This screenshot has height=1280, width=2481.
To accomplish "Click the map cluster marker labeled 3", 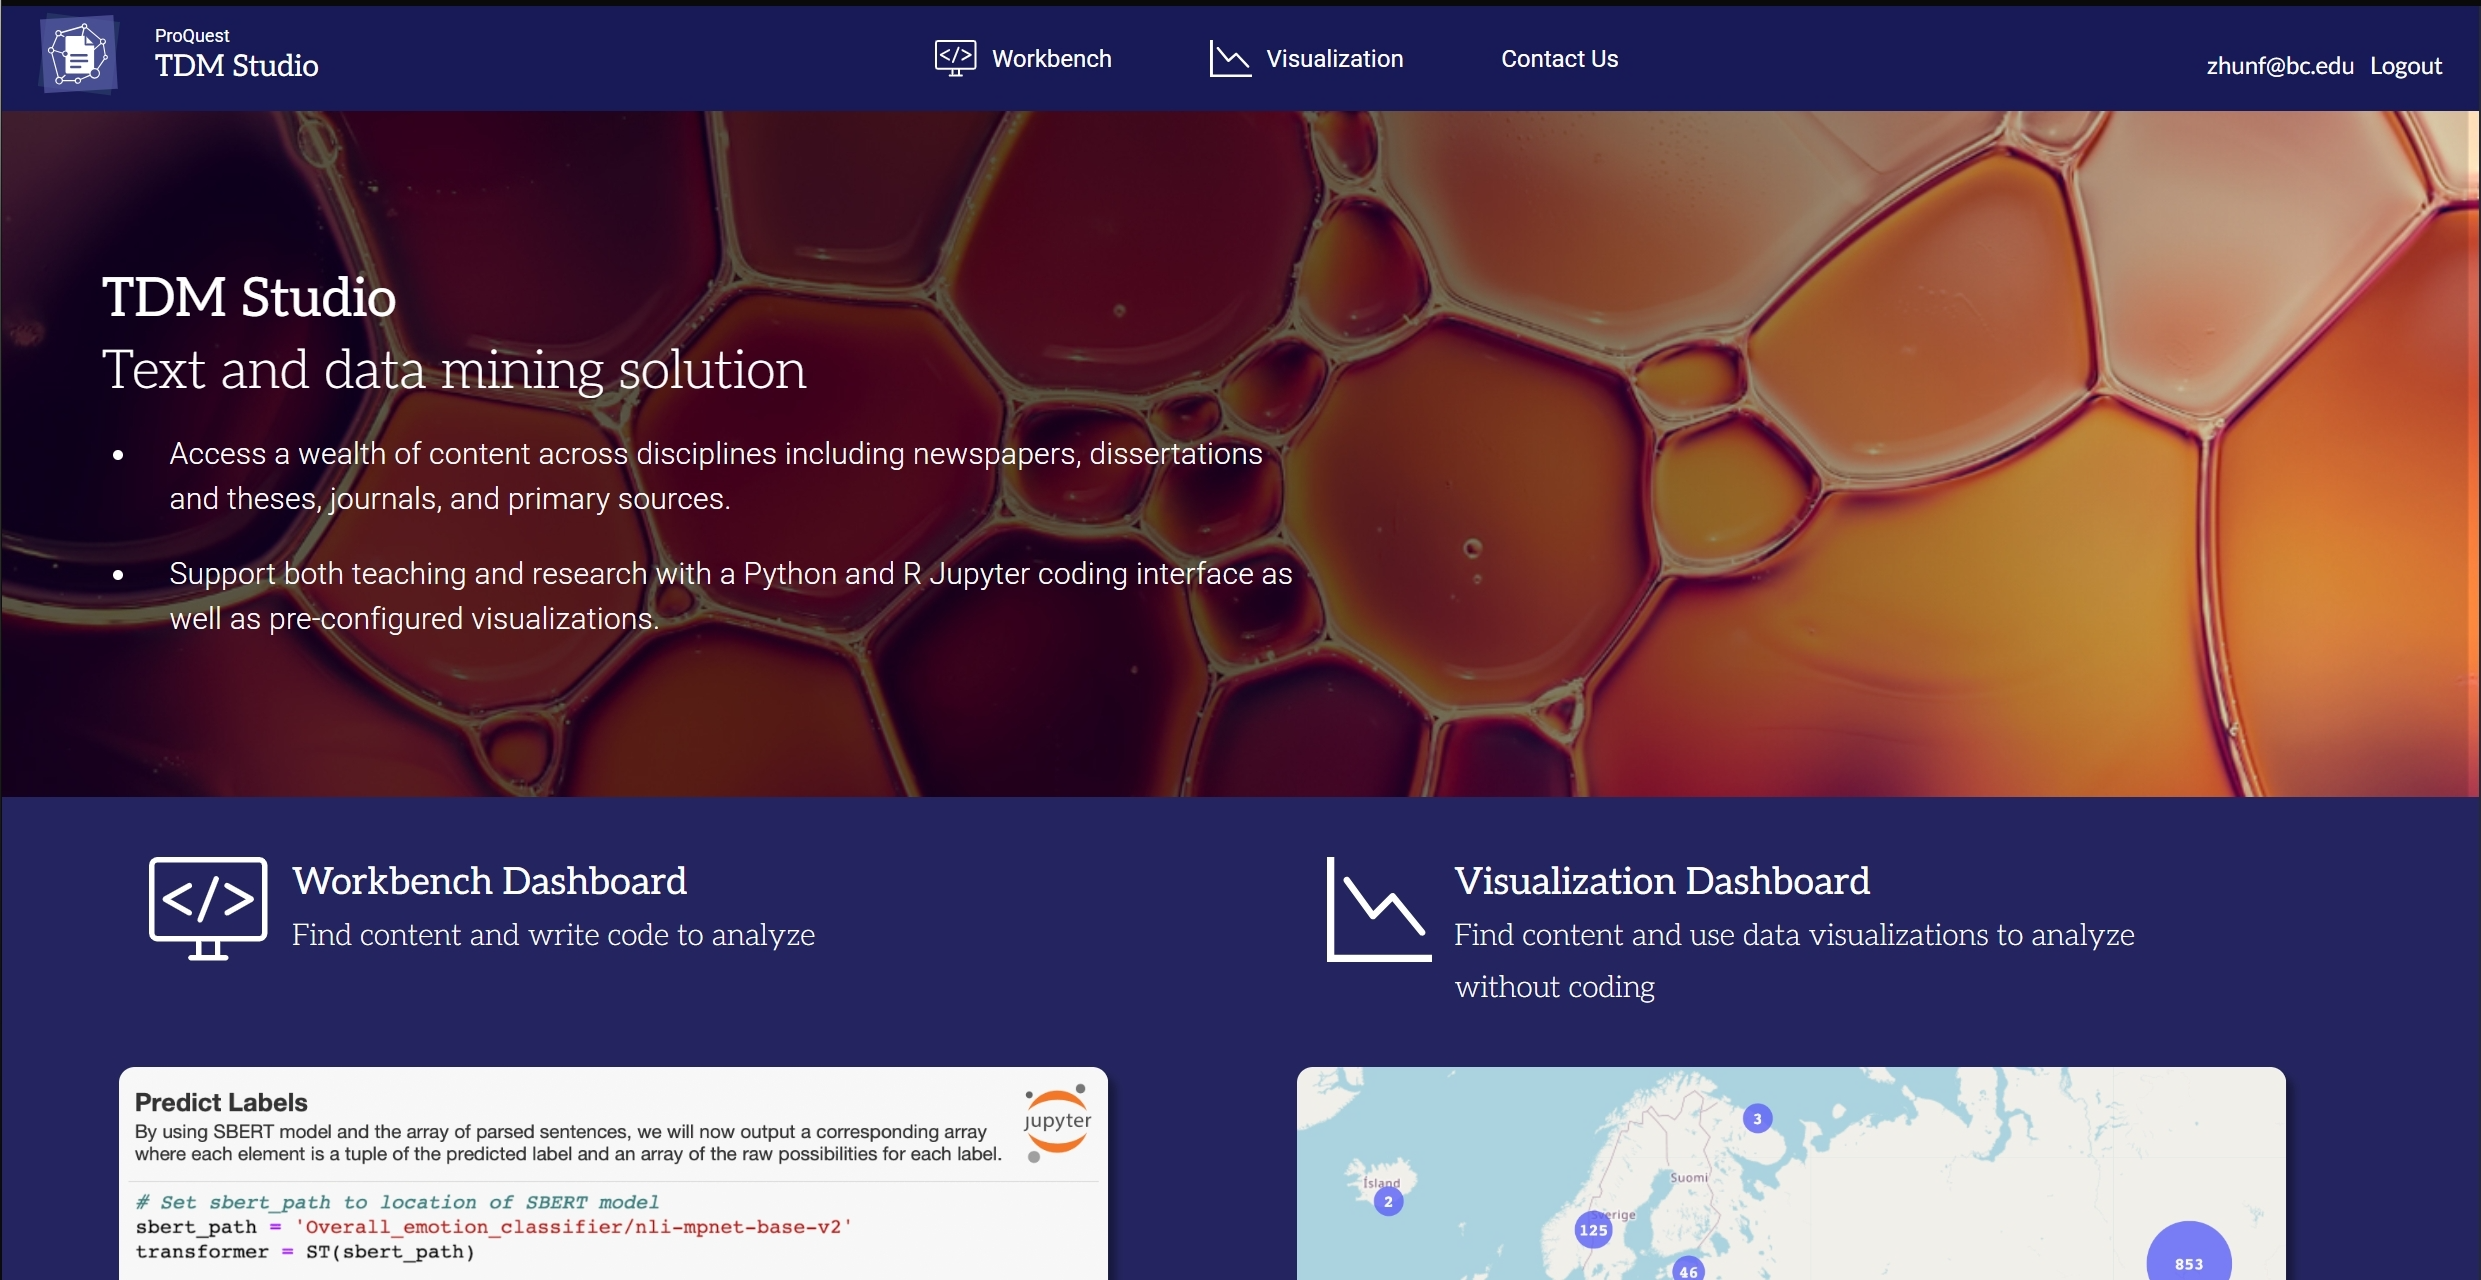I will [1757, 1119].
